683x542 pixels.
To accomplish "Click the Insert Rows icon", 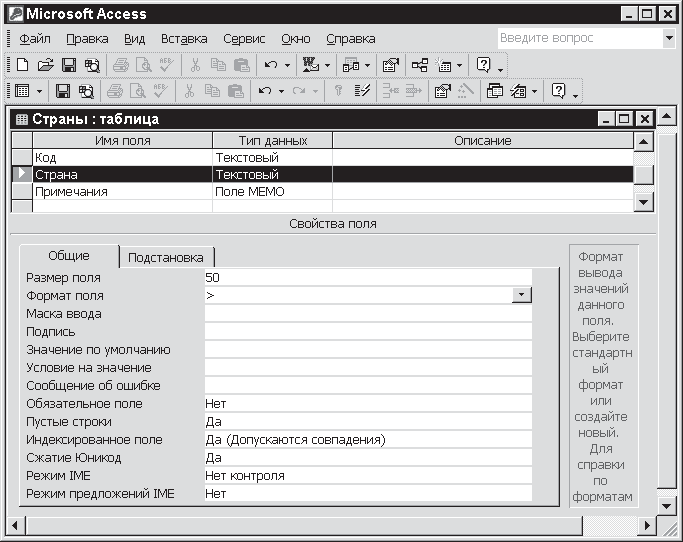I will tap(391, 91).
